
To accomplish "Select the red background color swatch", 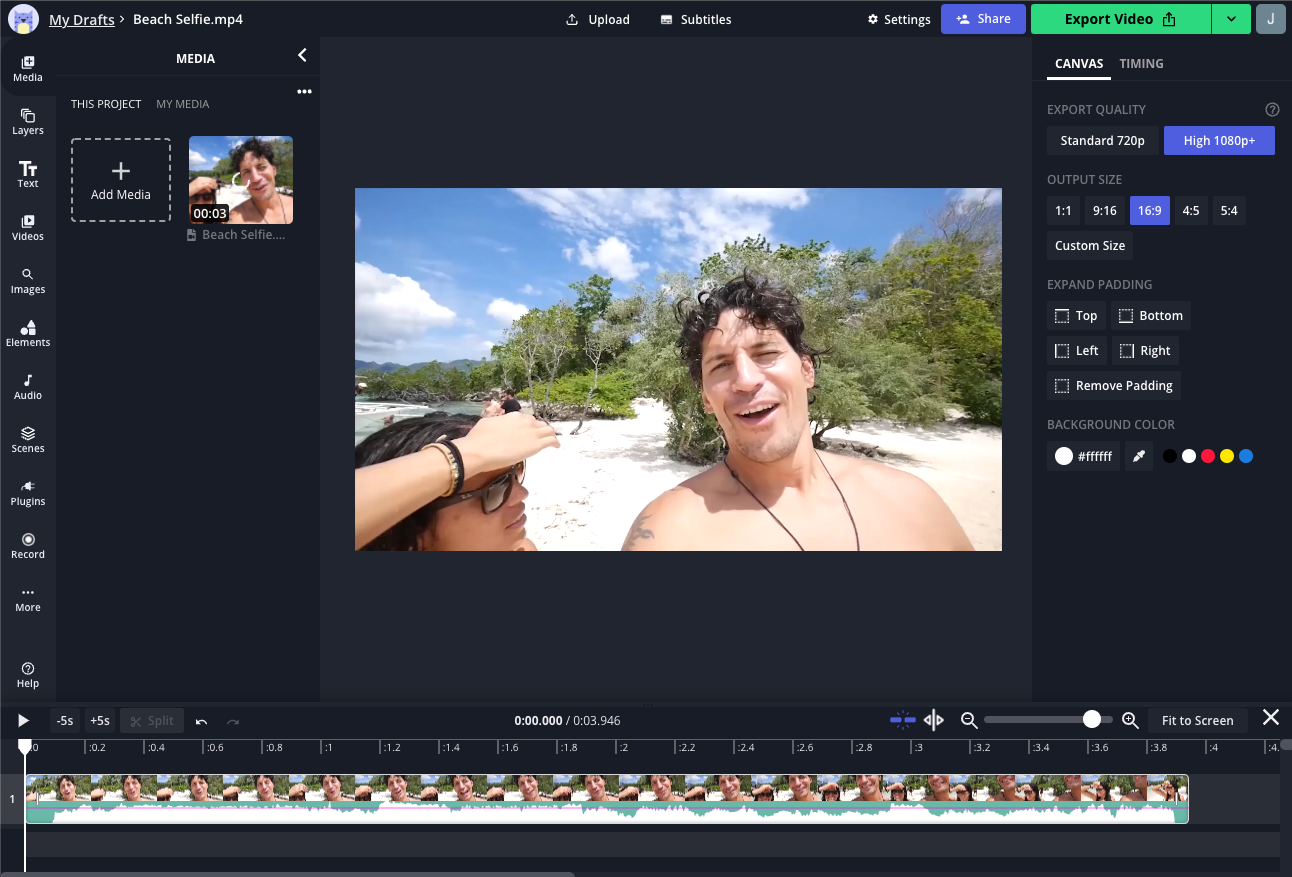I will tap(1208, 456).
